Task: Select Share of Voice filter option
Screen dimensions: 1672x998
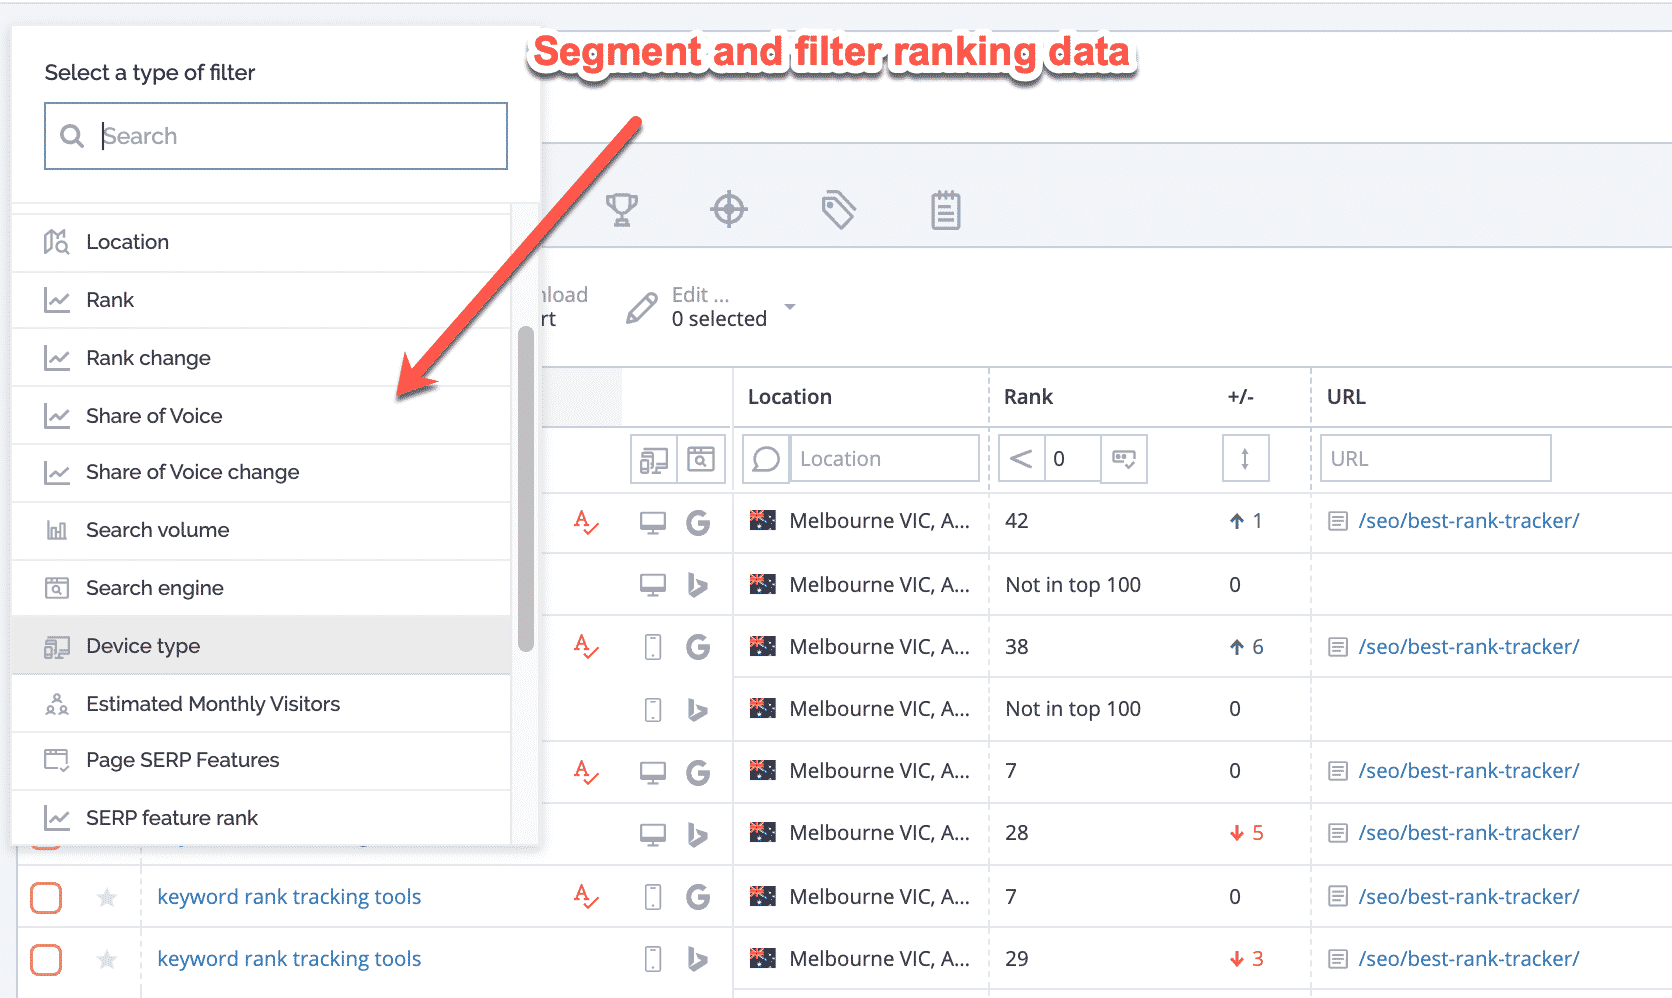Action: pos(153,415)
